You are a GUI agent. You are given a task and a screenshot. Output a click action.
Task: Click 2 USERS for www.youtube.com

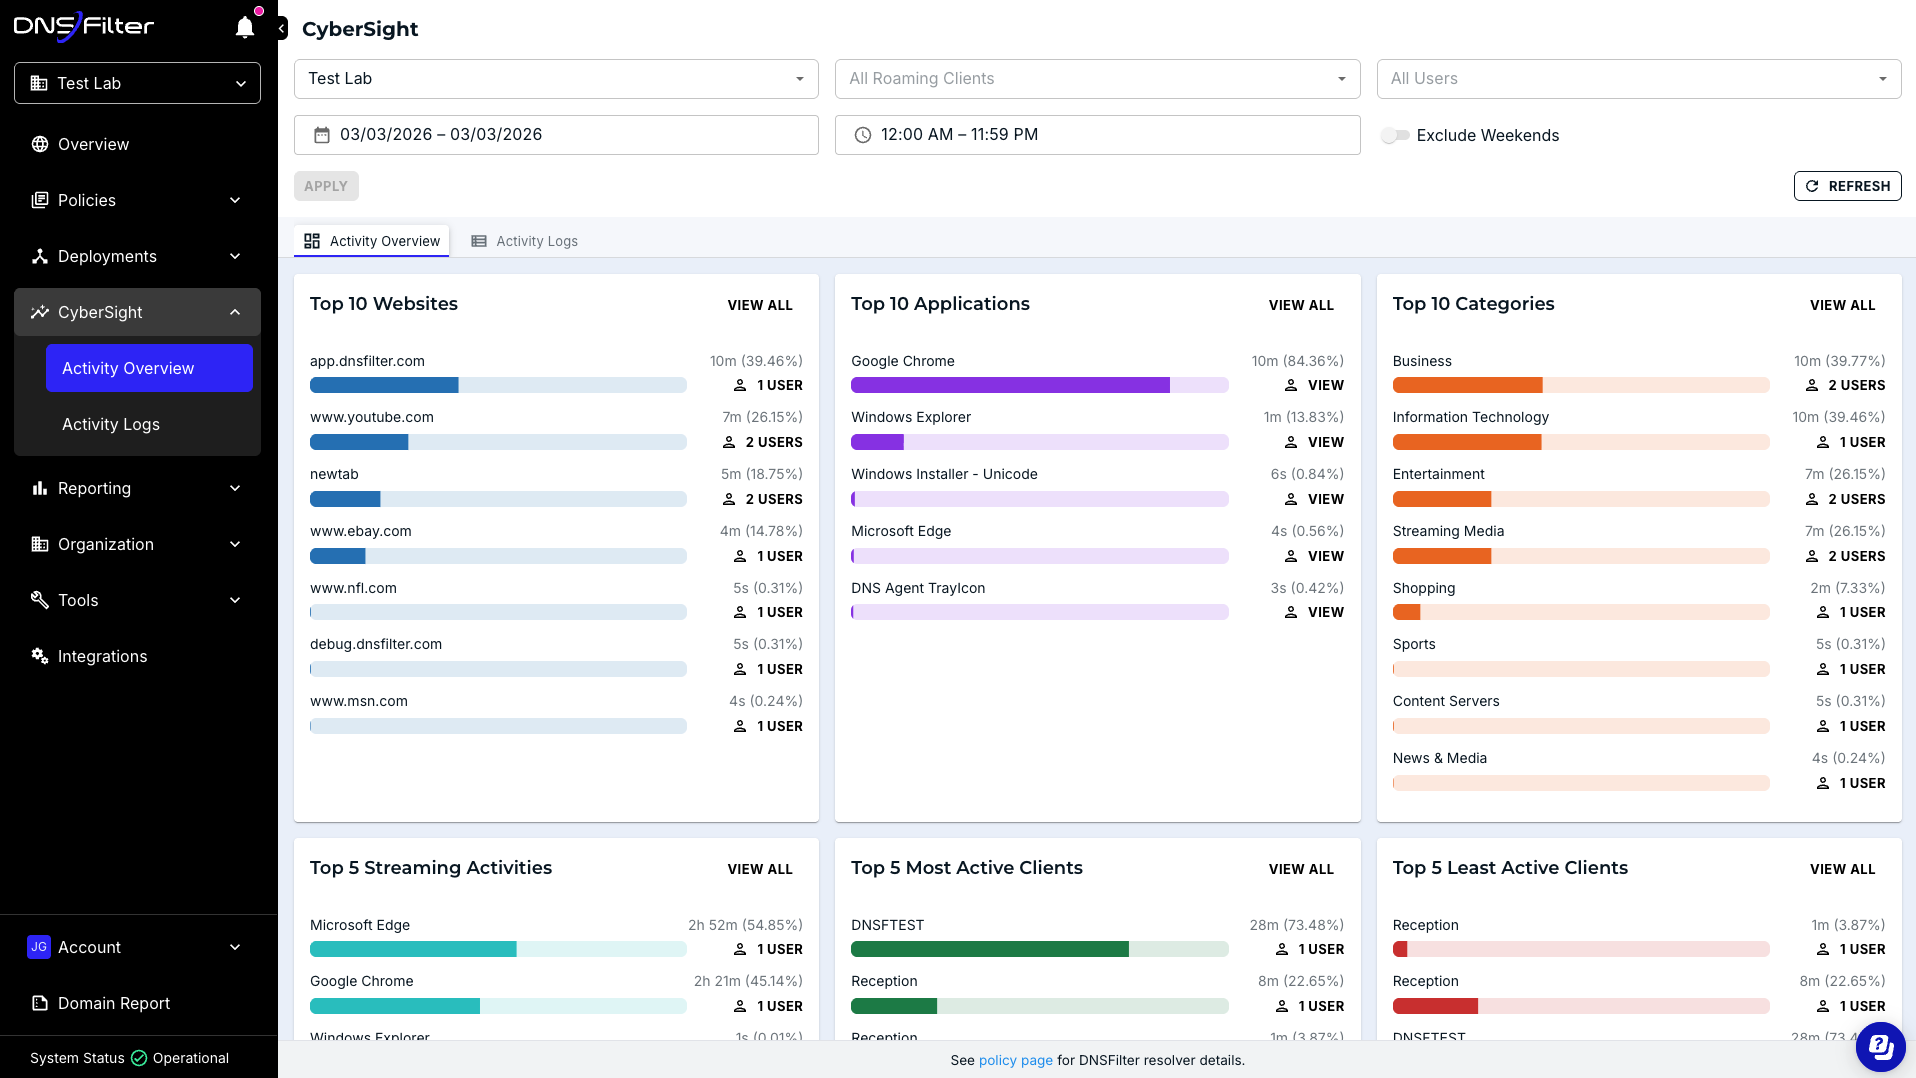coord(762,442)
